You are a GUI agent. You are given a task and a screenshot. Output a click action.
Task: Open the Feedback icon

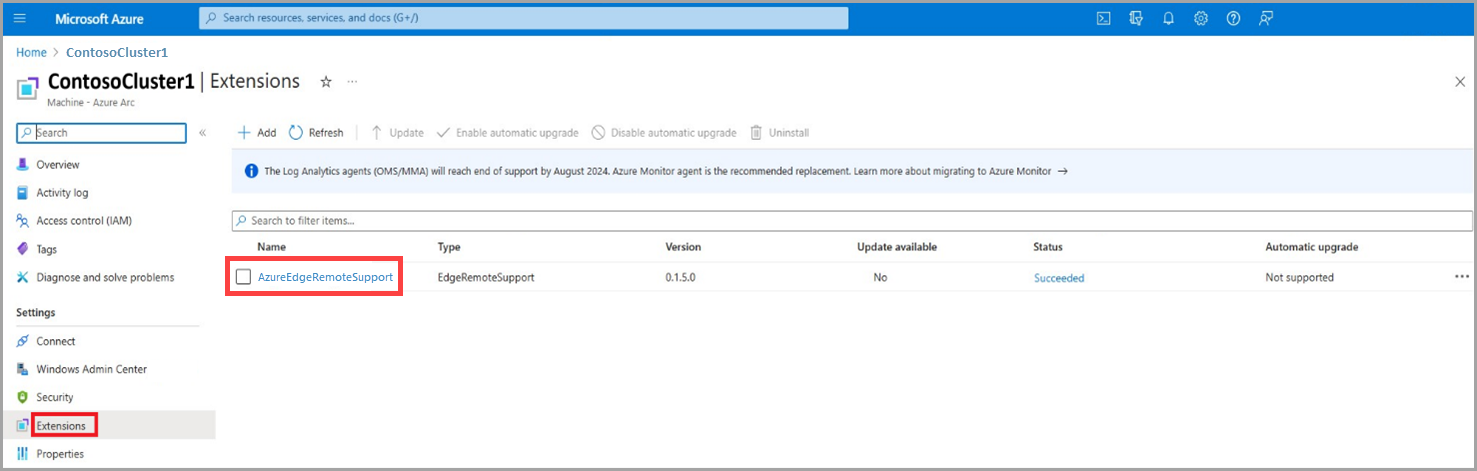point(1266,19)
